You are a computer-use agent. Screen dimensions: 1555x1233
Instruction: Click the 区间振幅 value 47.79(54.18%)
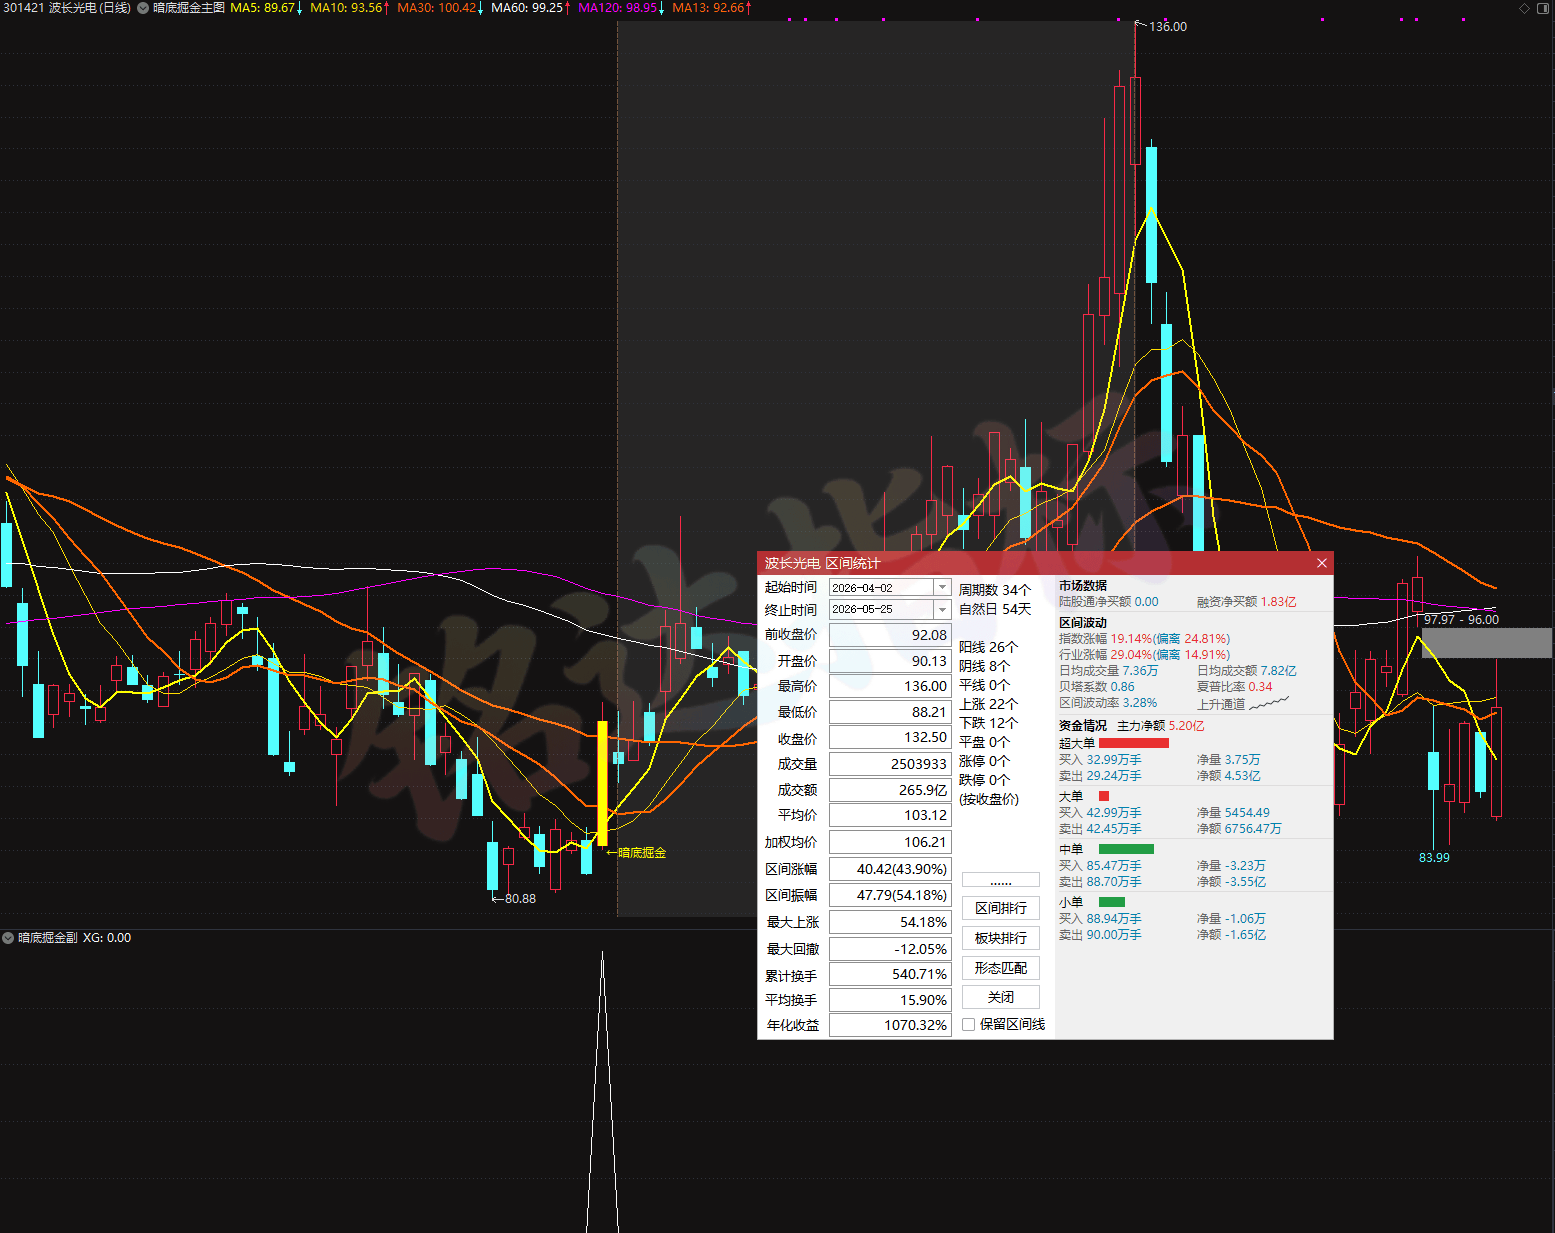tap(890, 895)
